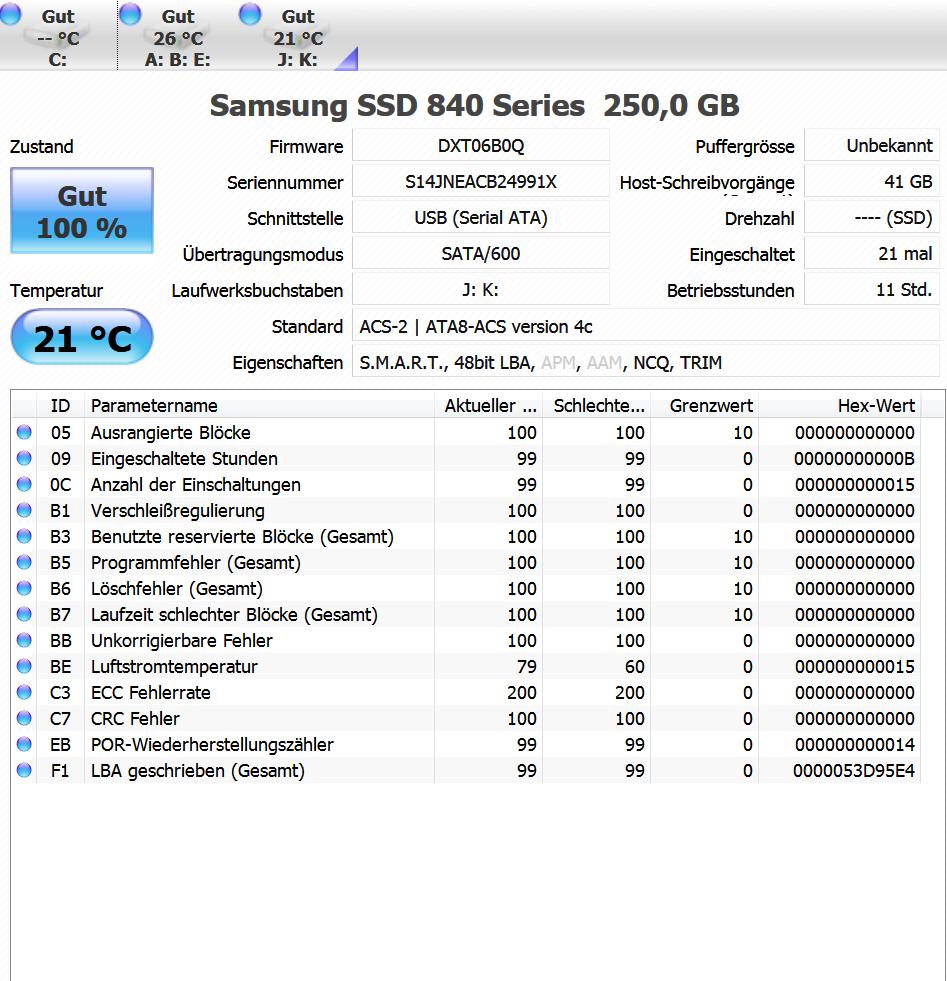Select the Programmfehler (Gesamt) parameter name
This screenshot has width=947, height=981.
point(196,562)
